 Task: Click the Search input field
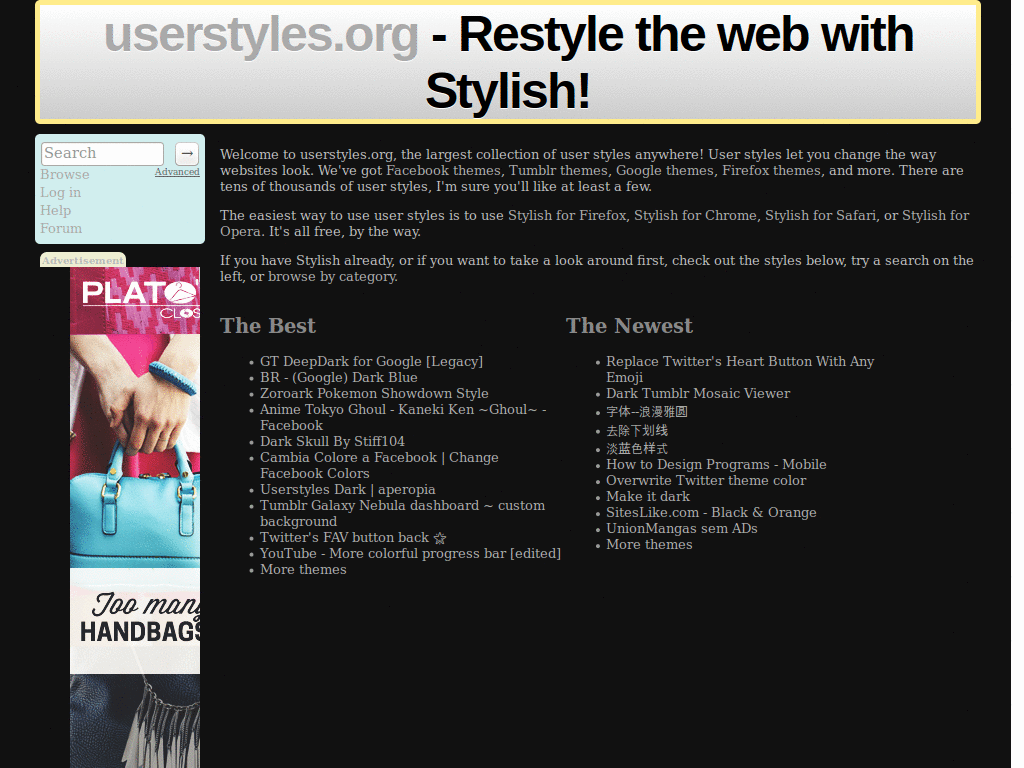click(103, 153)
